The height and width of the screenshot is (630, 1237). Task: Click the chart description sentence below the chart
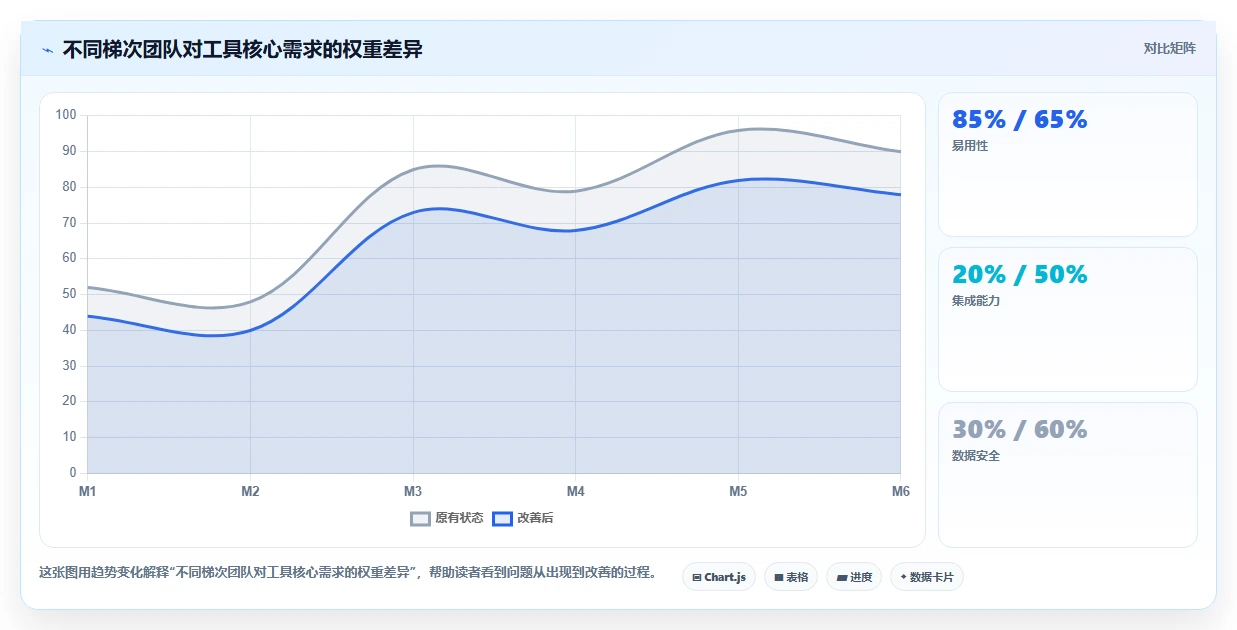coord(349,573)
